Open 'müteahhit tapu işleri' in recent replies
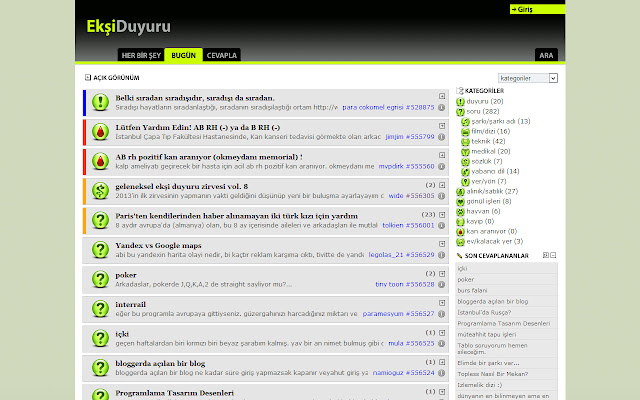640x400 pixels. pos(487,335)
